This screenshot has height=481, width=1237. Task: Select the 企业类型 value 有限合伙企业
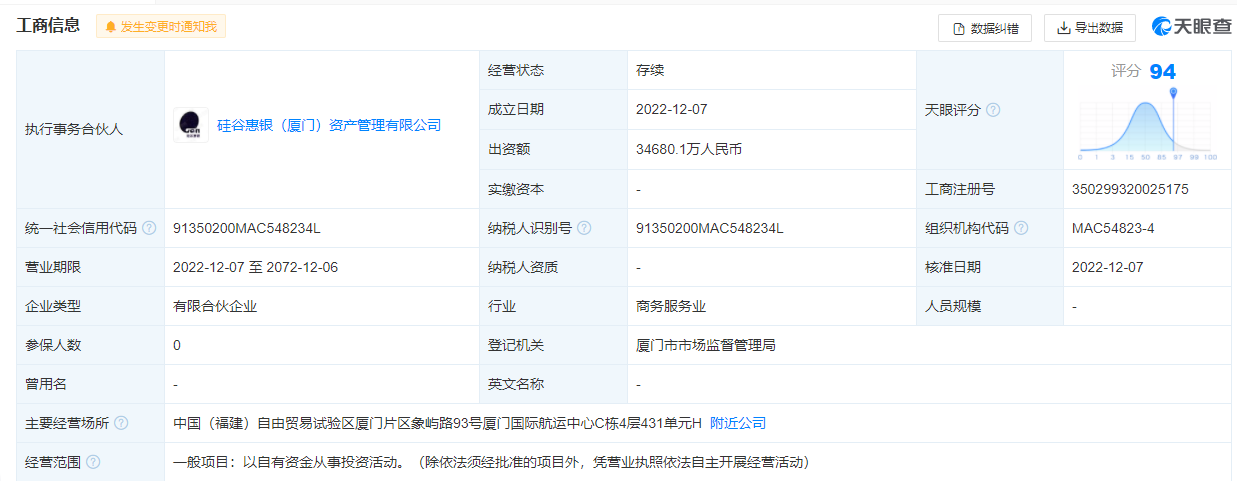tap(215, 306)
